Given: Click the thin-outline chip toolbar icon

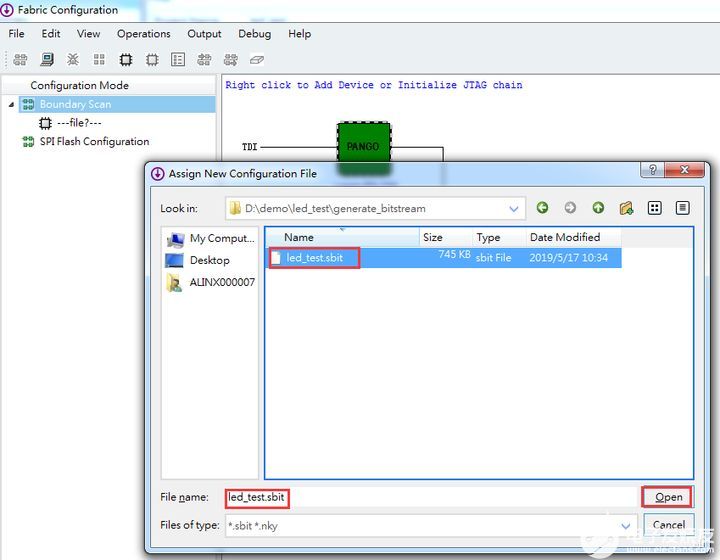Looking at the screenshot, I should click(152, 60).
